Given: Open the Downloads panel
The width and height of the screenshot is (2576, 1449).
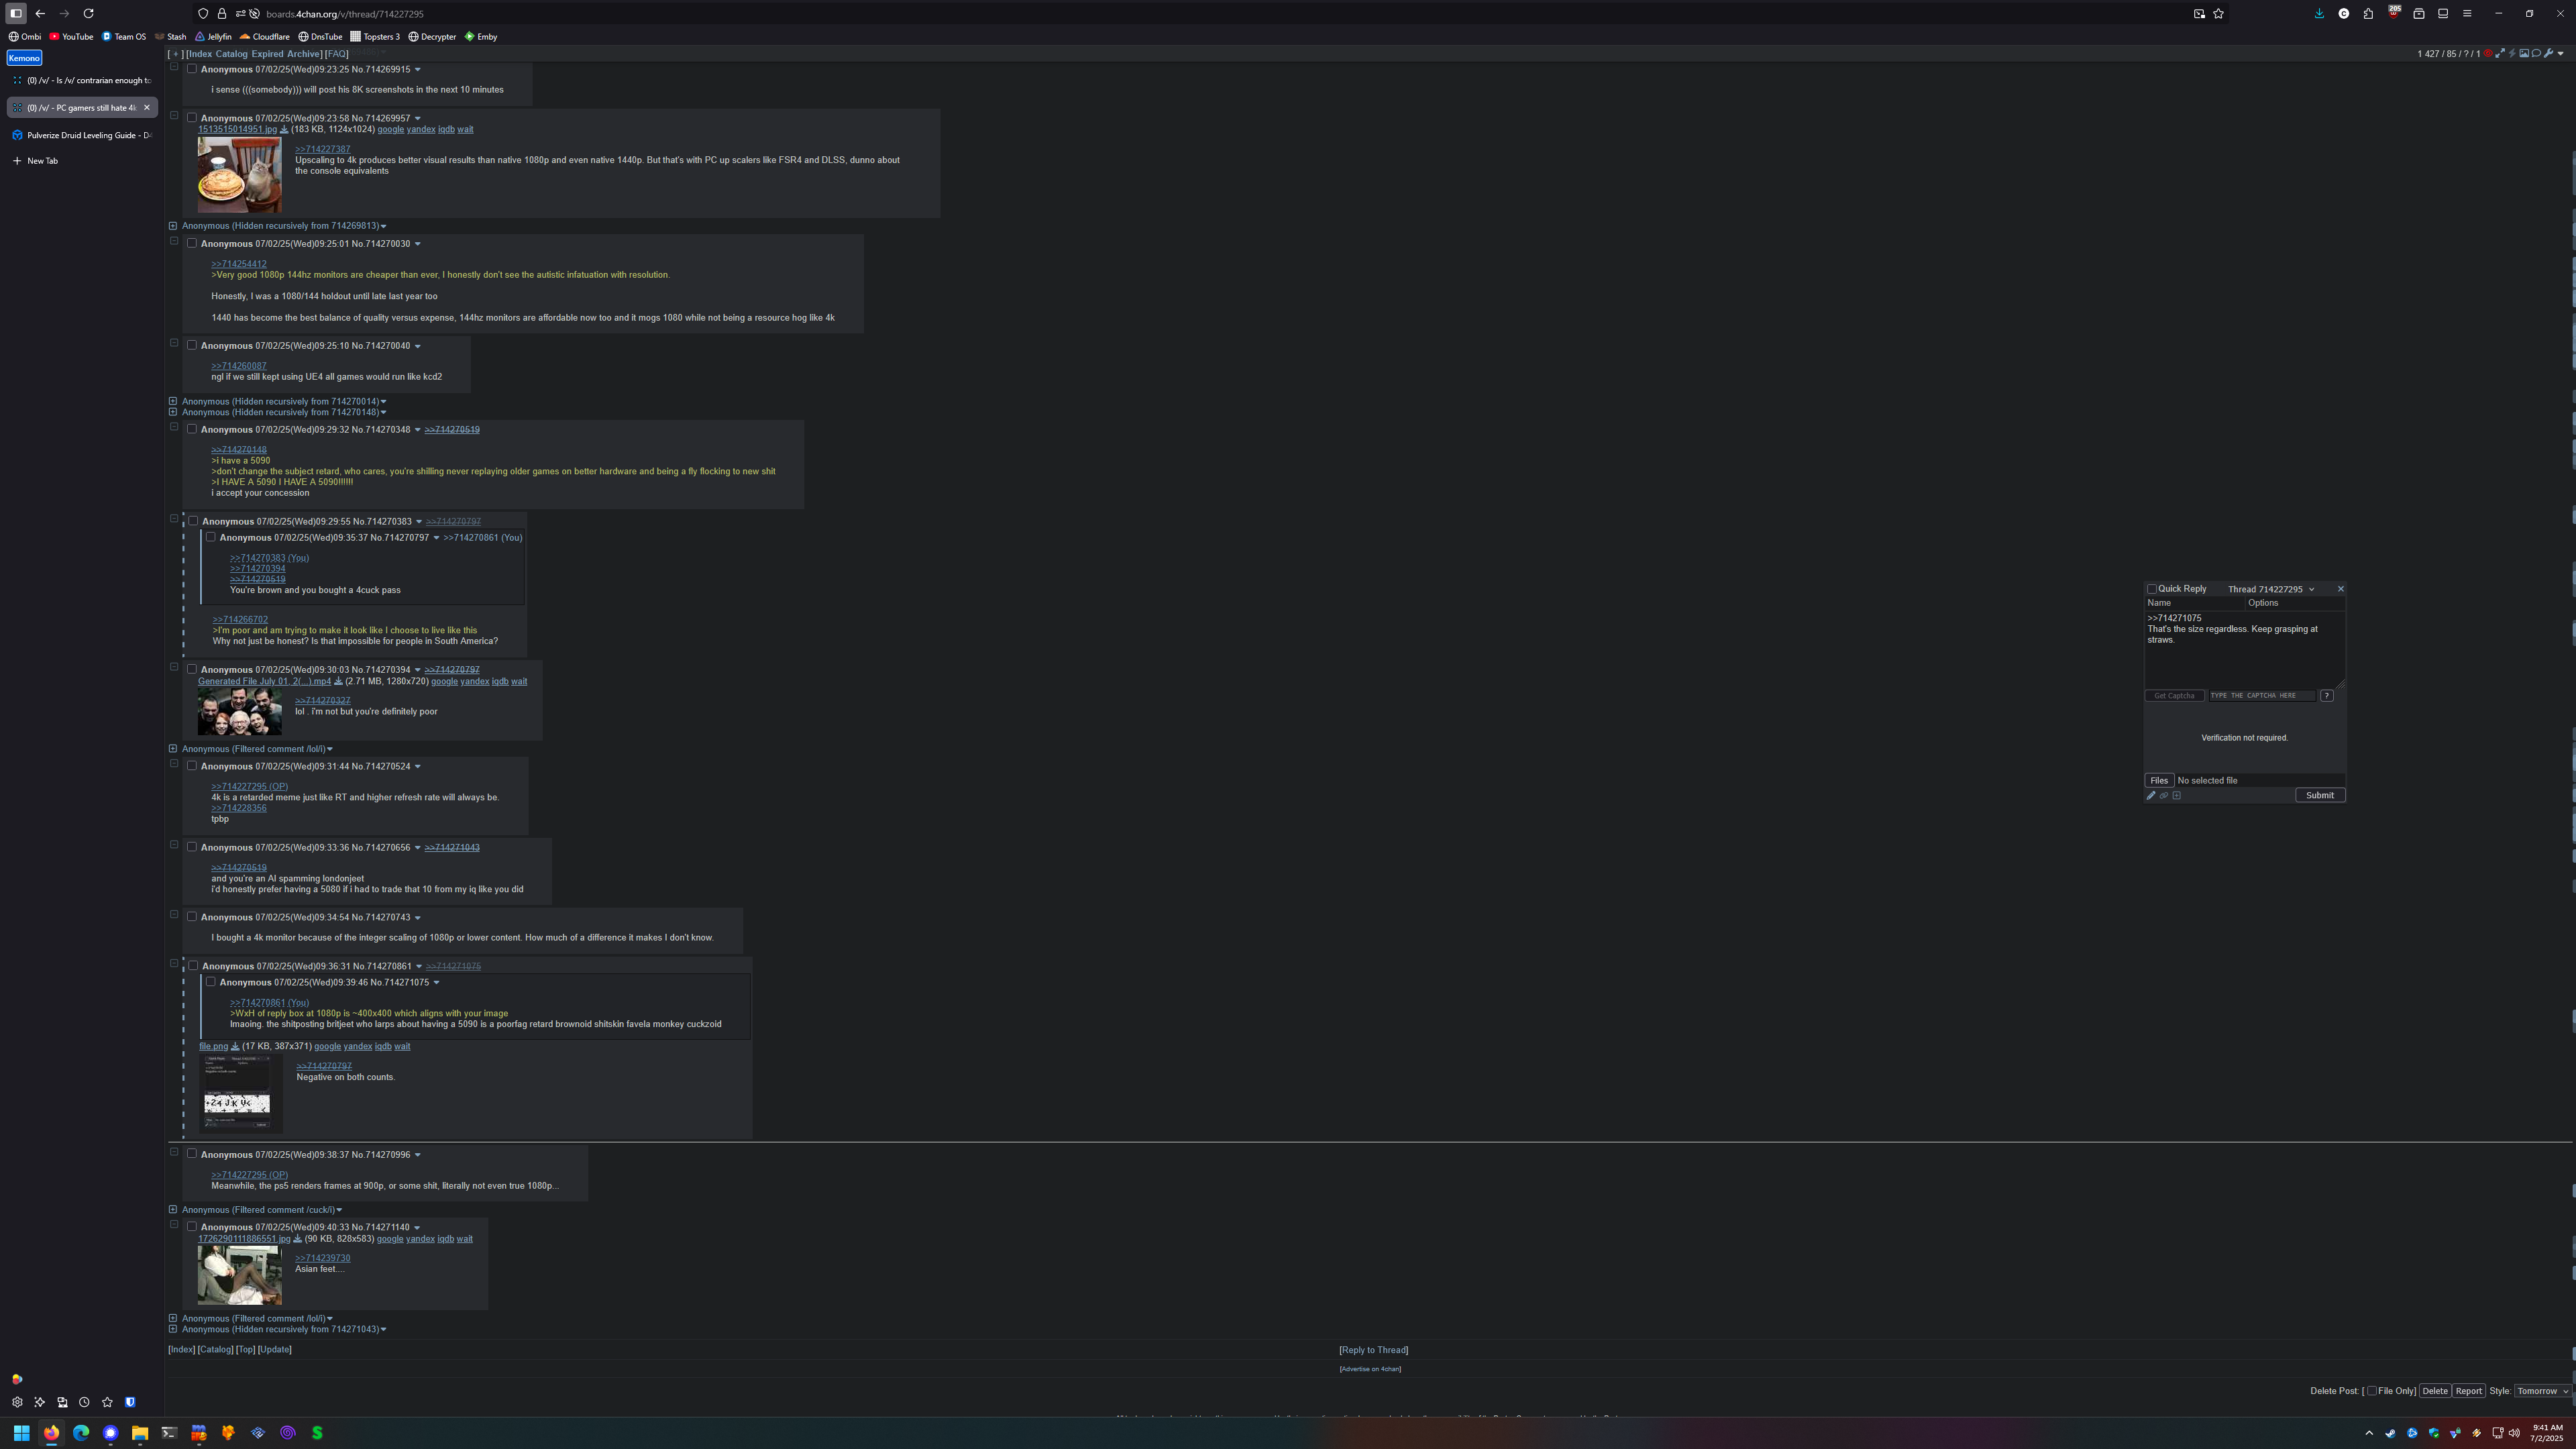Looking at the screenshot, I should tap(2319, 14).
